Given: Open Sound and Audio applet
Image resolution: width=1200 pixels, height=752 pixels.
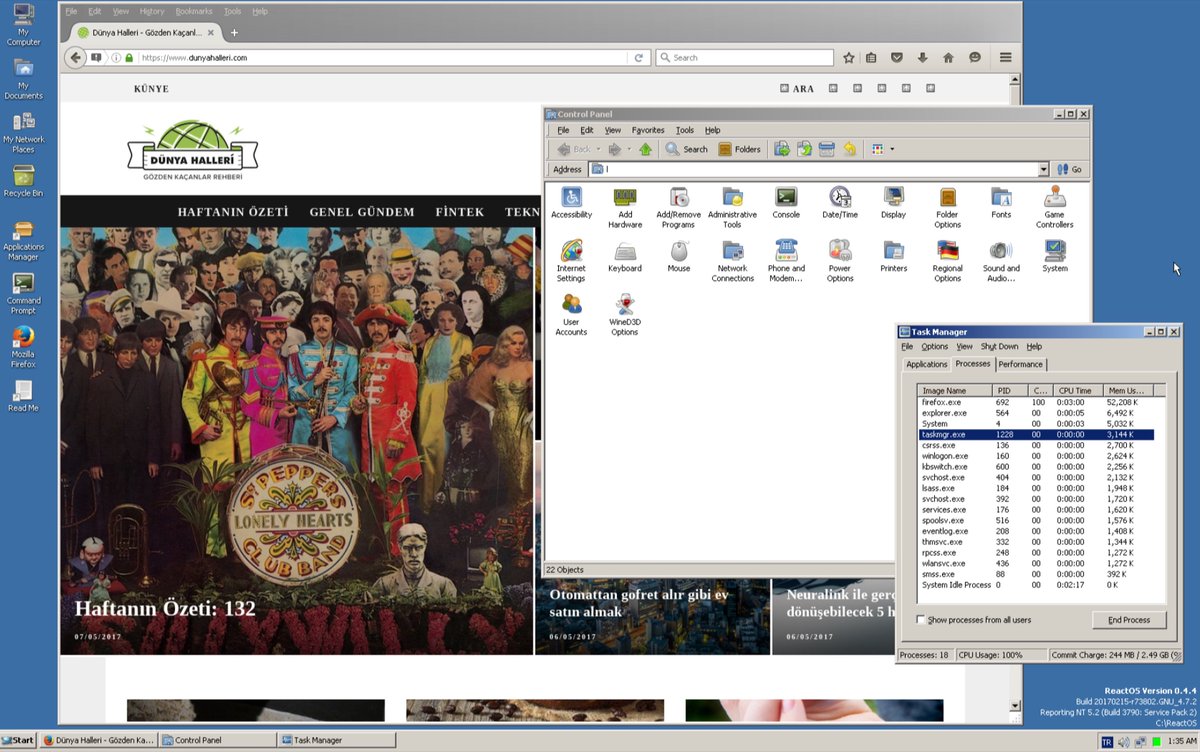Looking at the screenshot, I should coord(1001,261).
